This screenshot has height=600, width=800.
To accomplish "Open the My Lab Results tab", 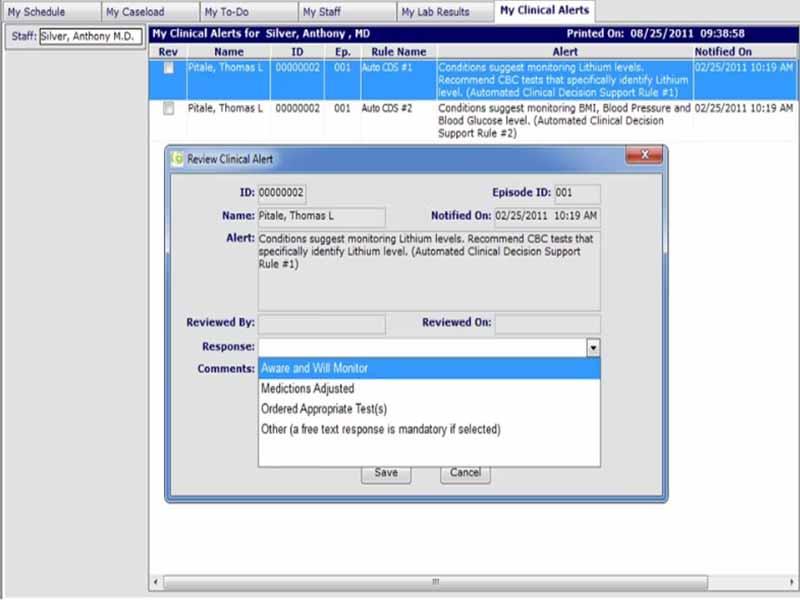I will click(445, 11).
